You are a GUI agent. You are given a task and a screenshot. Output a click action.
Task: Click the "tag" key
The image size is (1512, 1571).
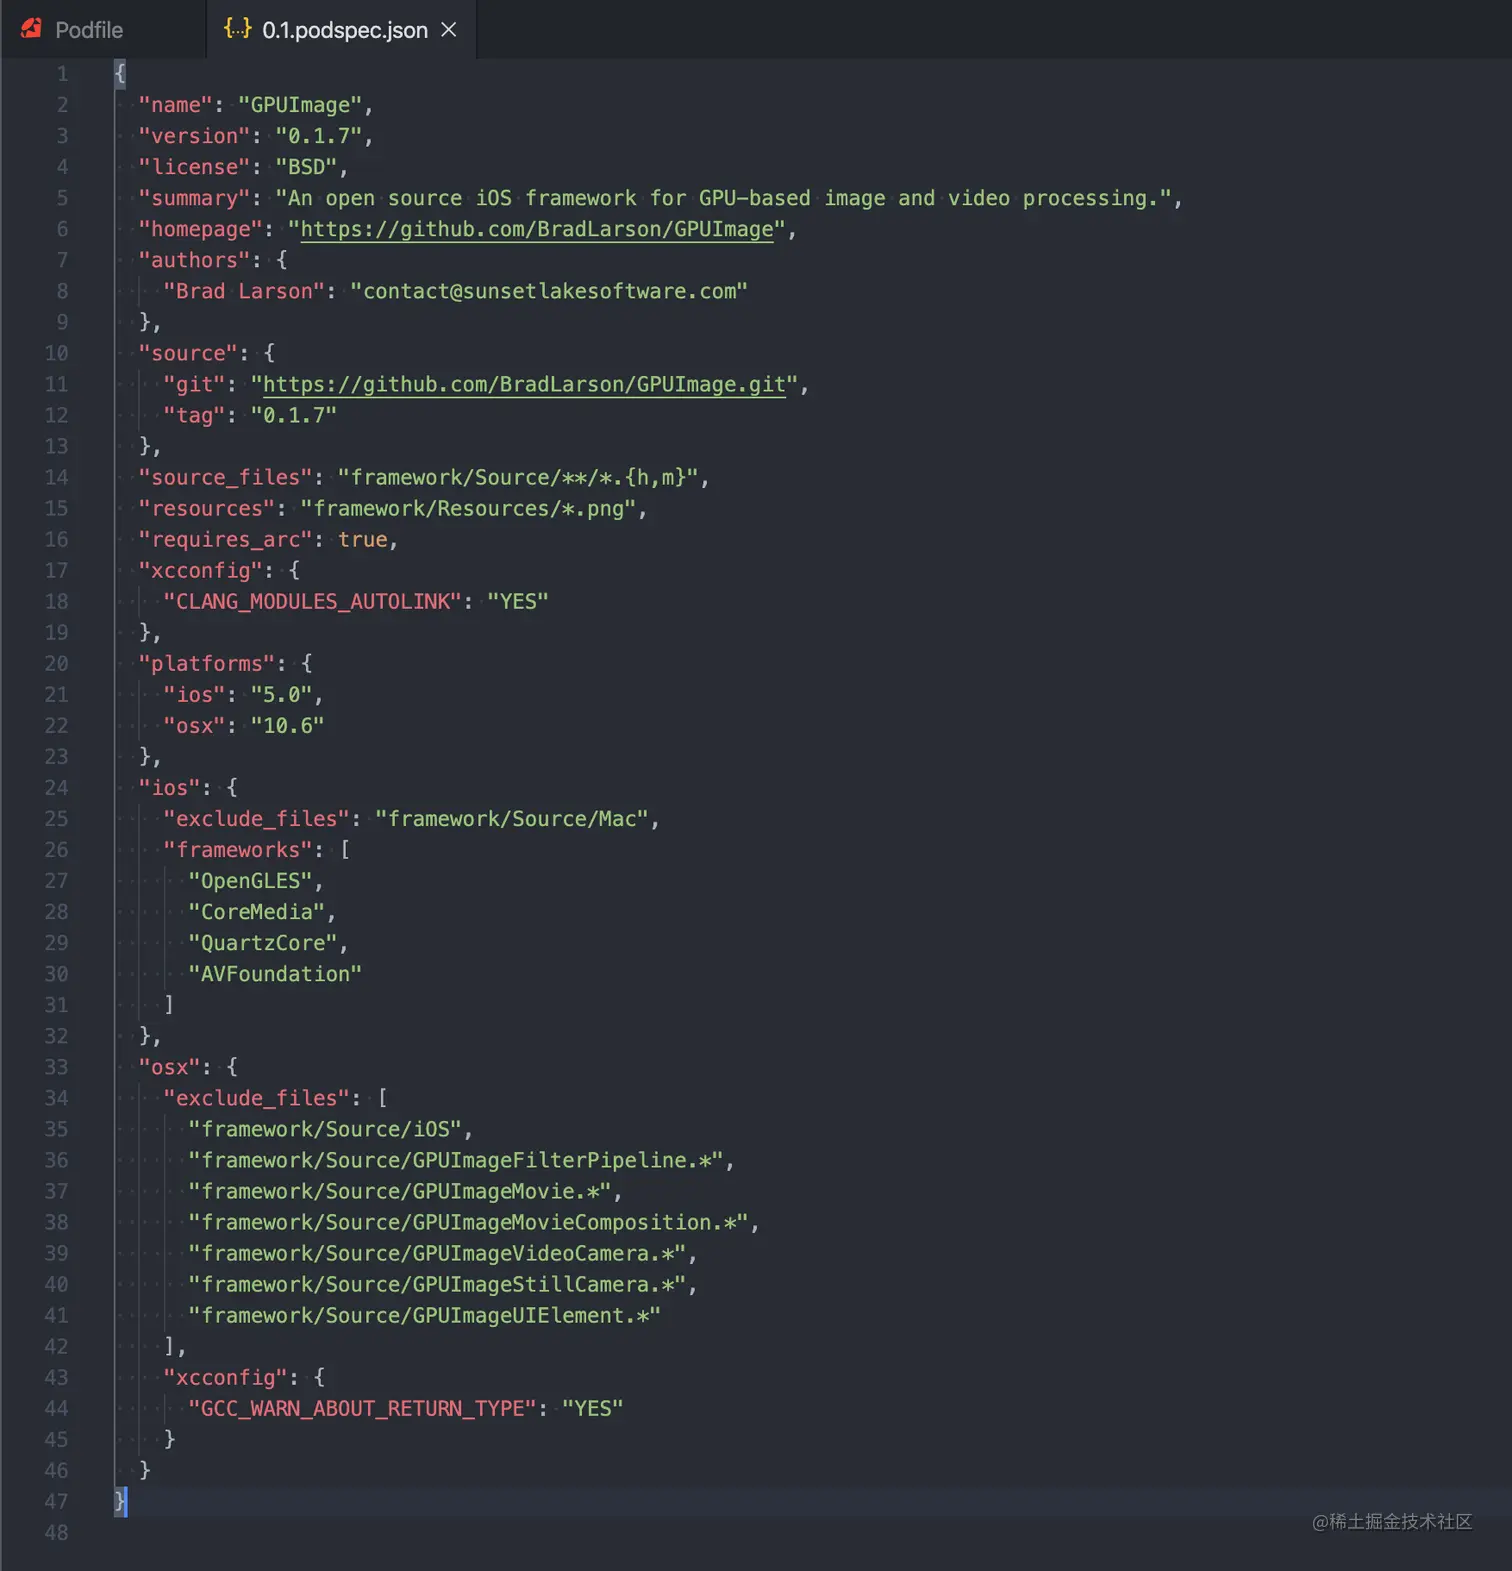coord(194,415)
